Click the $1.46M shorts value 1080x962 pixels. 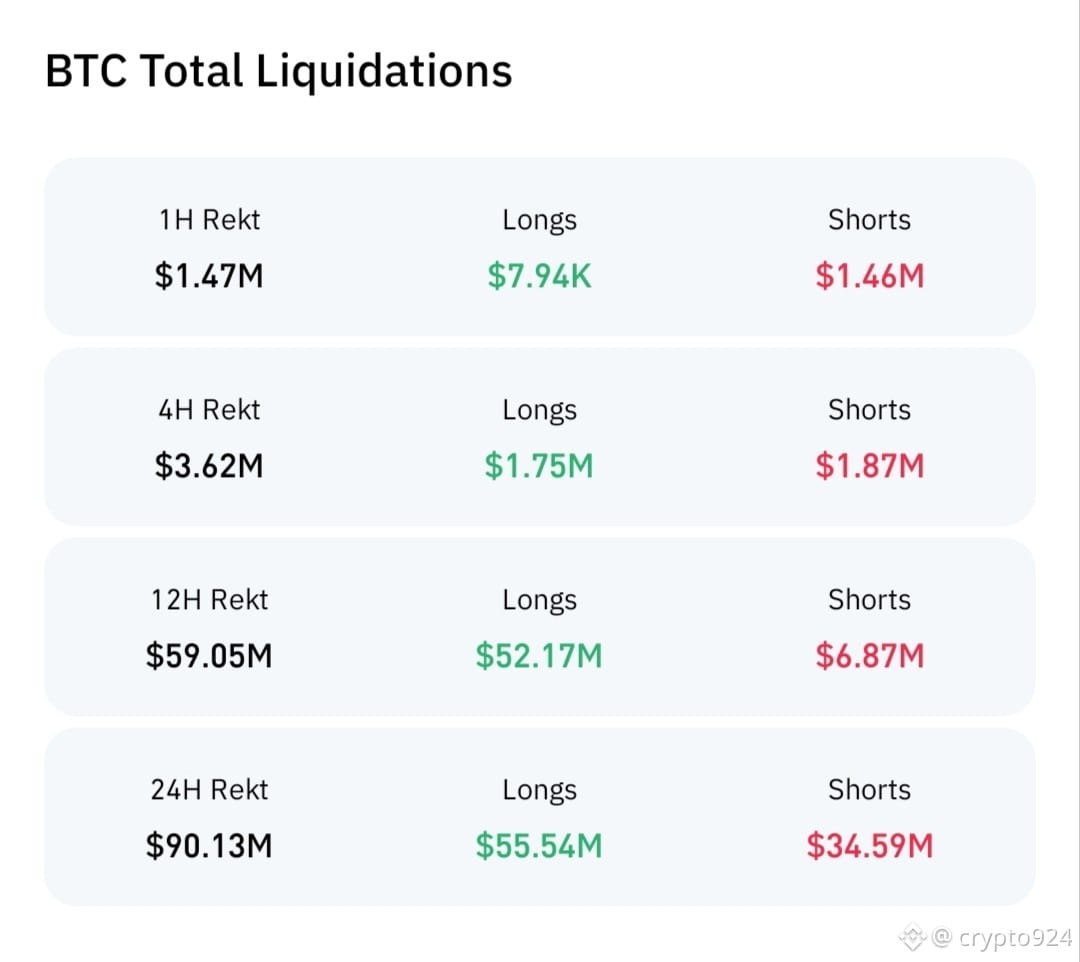869,276
